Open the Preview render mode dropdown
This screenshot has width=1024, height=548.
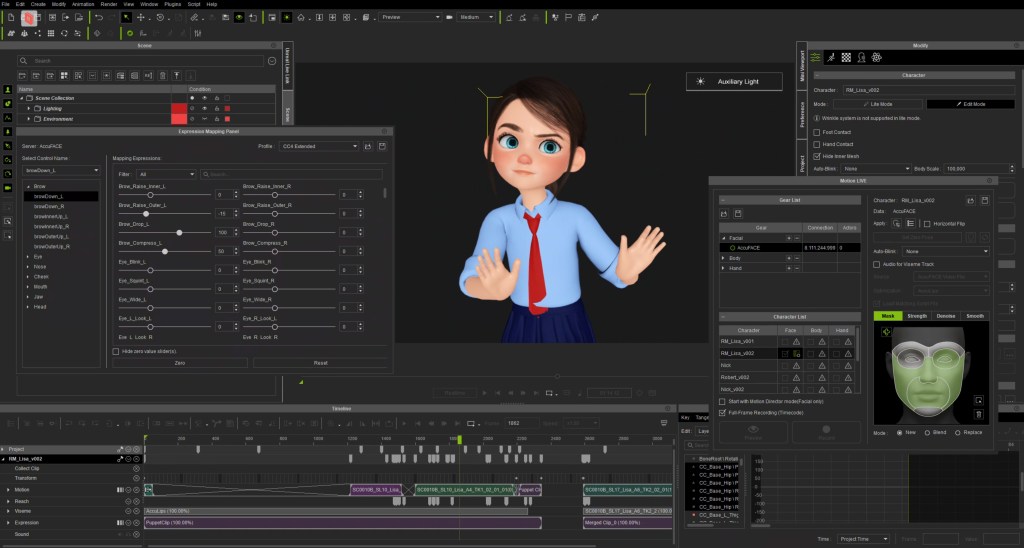tap(410, 17)
